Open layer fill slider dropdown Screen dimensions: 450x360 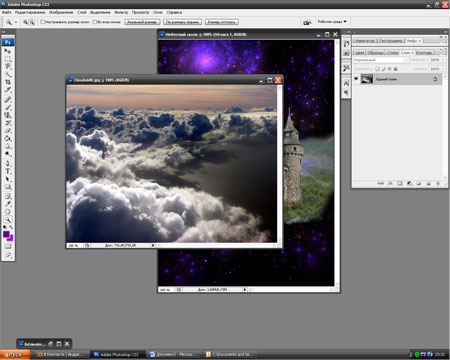pyautogui.click(x=443, y=69)
